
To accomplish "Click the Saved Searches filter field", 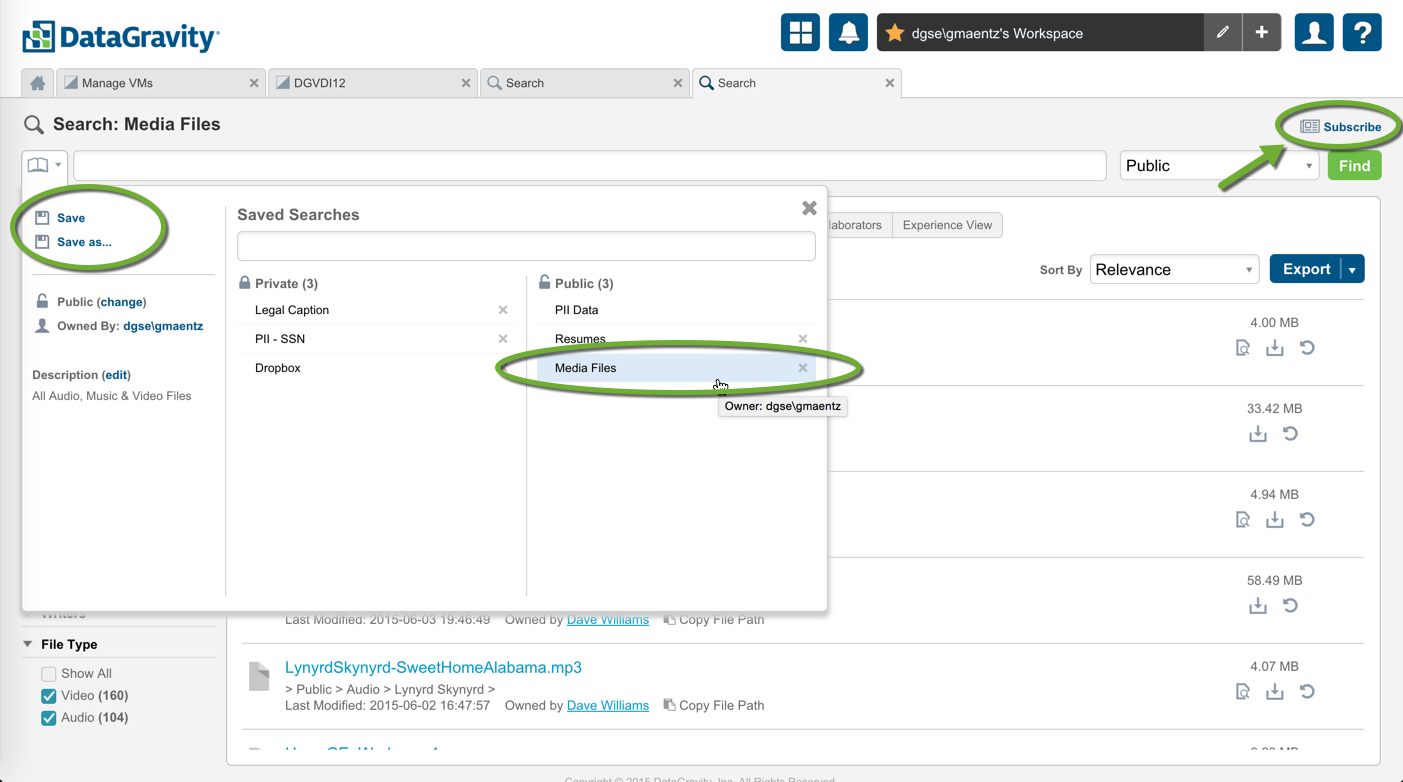I will (526, 246).
